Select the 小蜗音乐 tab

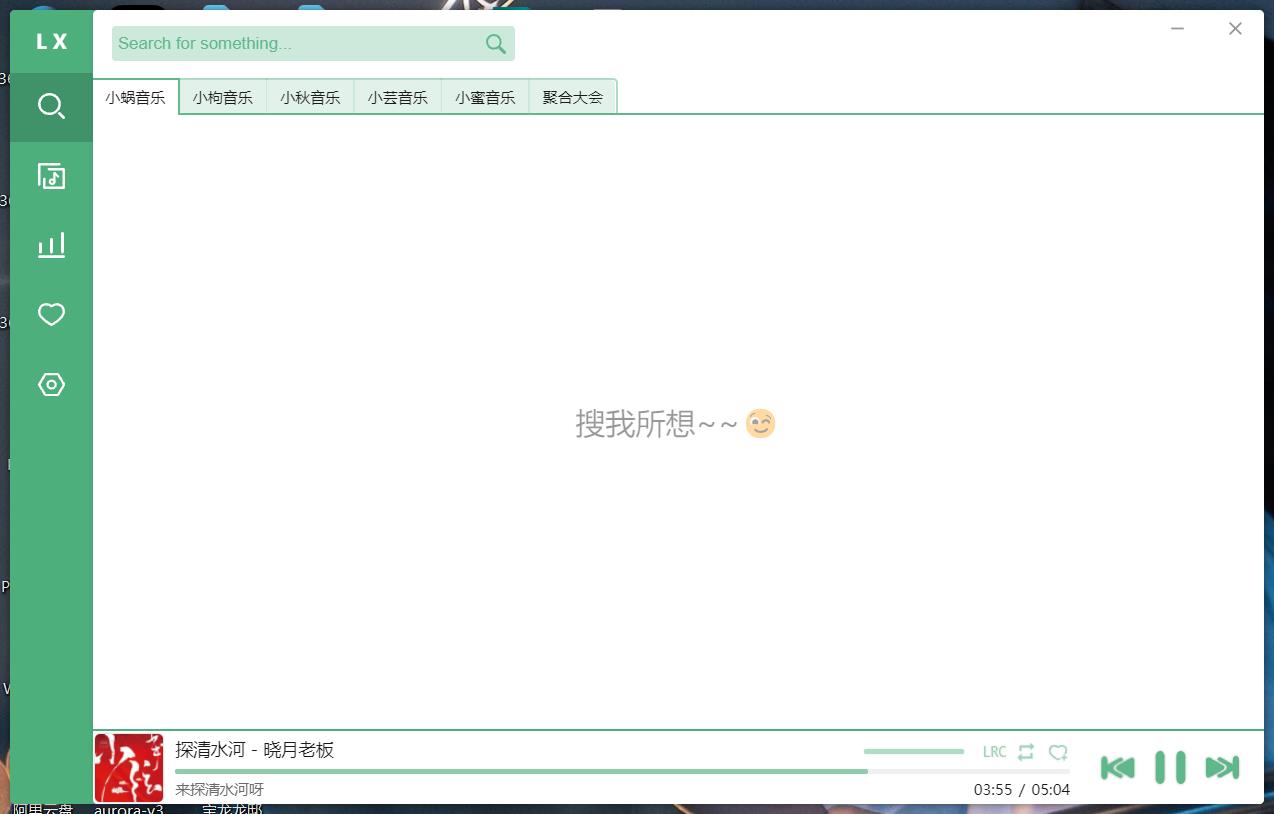tap(135, 97)
